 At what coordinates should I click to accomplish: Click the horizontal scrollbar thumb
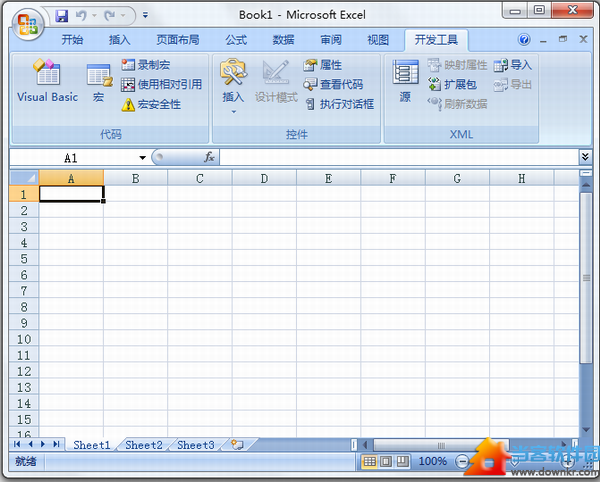click(x=441, y=445)
